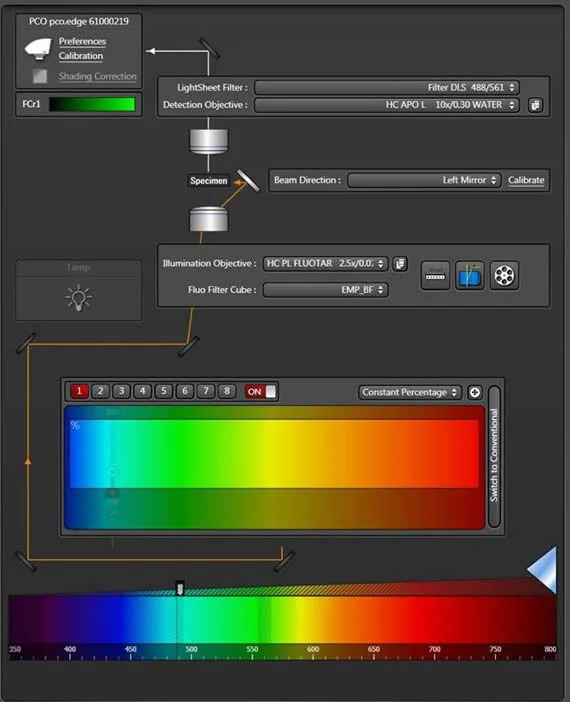Open illumination objective list icon
570x702 pixels.
(x=400, y=264)
